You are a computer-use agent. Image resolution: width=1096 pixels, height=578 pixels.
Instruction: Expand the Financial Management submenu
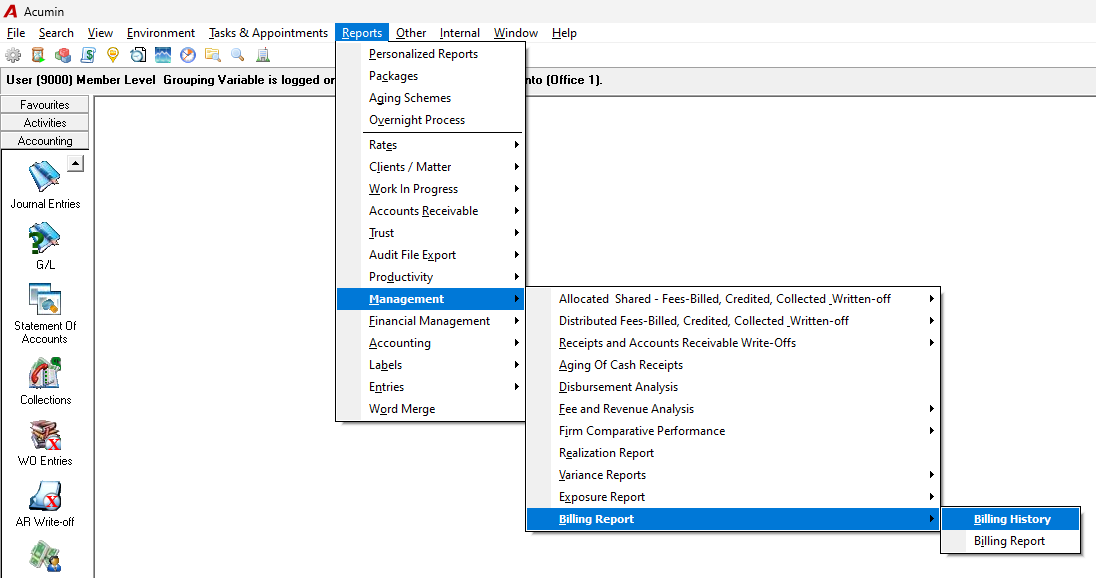click(430, 321)
